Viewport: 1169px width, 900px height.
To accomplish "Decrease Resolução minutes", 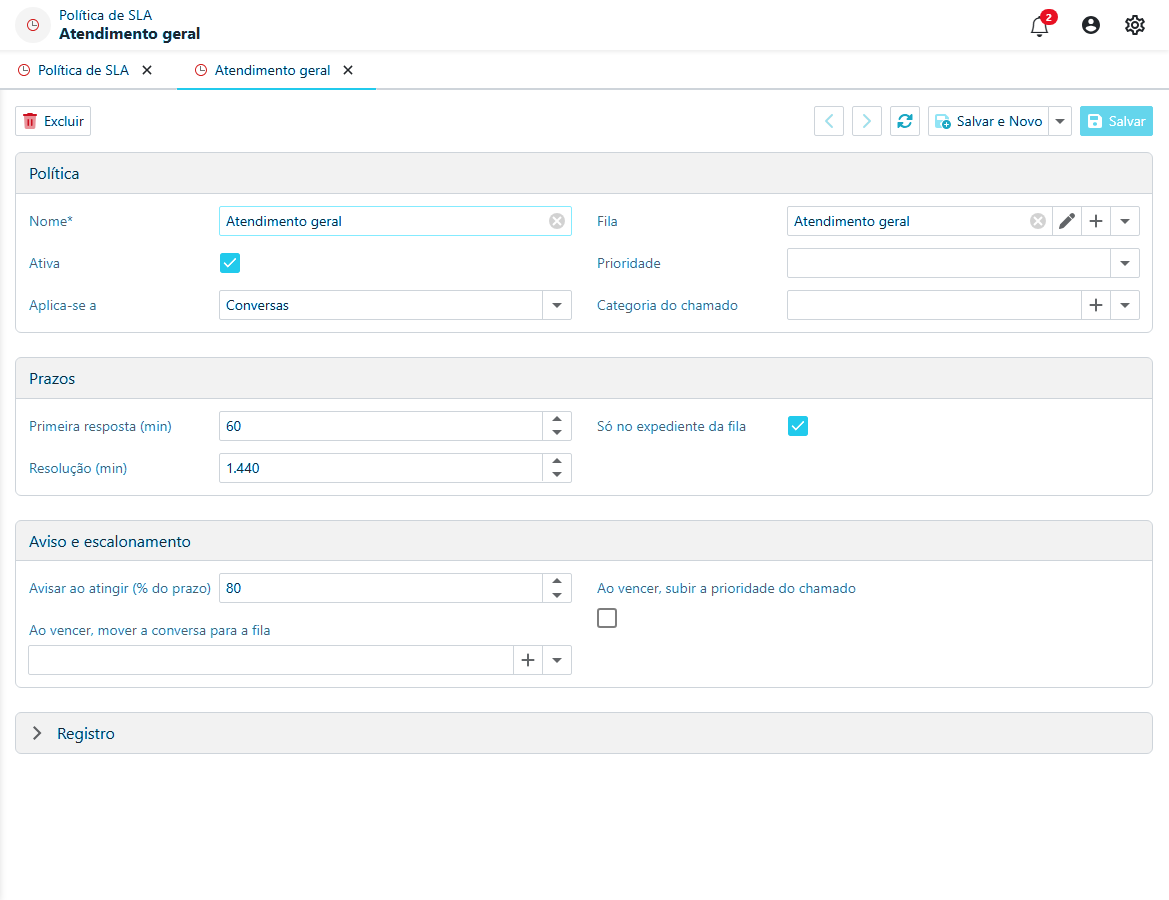I will (x=557, y=475).
